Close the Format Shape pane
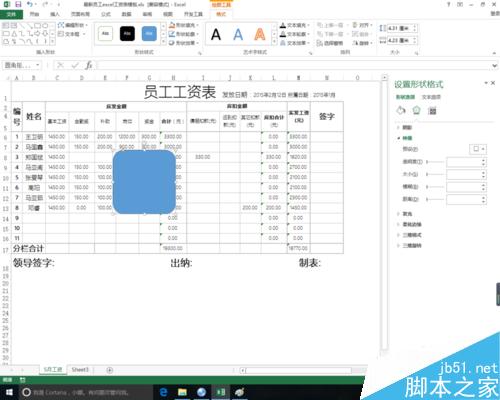This screenshot has height=400, width=500. point(493,83)
